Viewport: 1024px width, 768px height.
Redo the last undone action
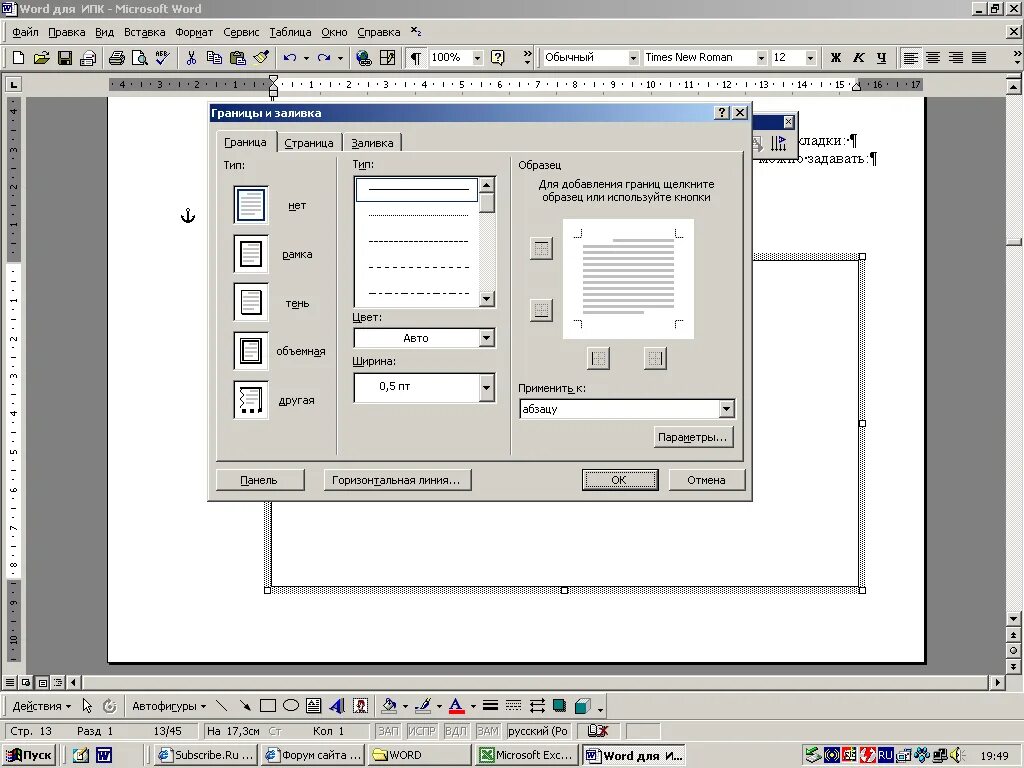323,57
